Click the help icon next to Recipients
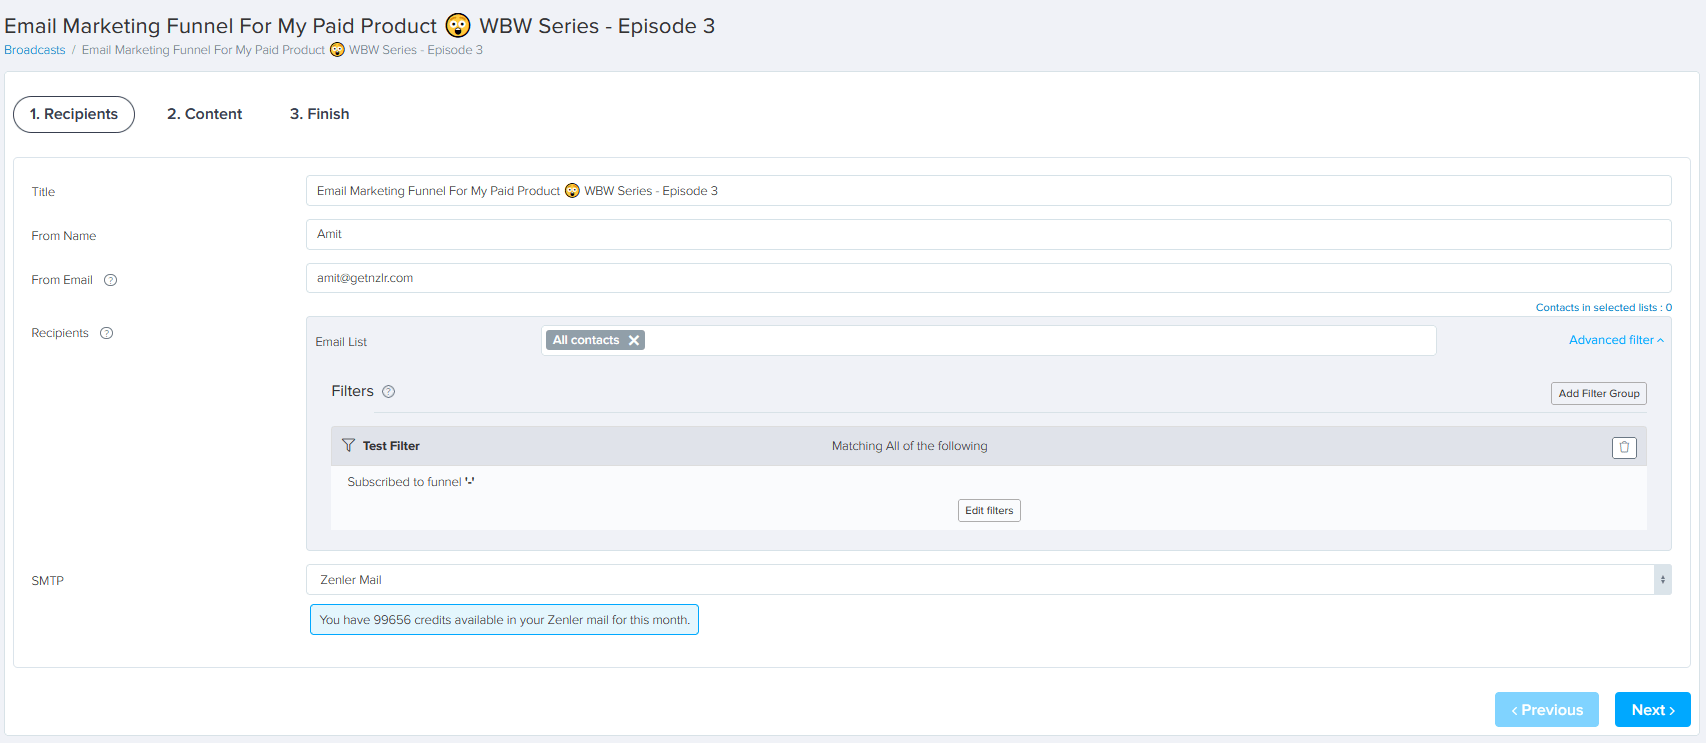This screenshot has width=1706, height=743. point(107,333)
